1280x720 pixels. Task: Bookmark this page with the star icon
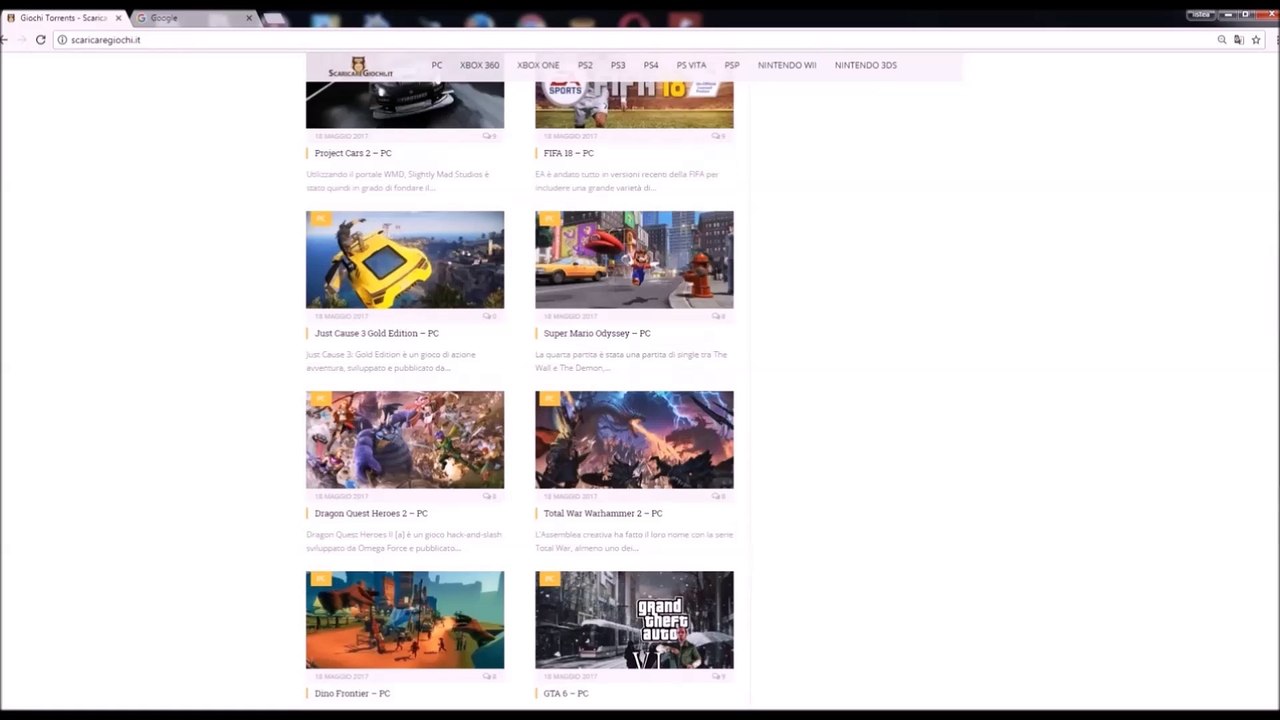click(1256, 40)
